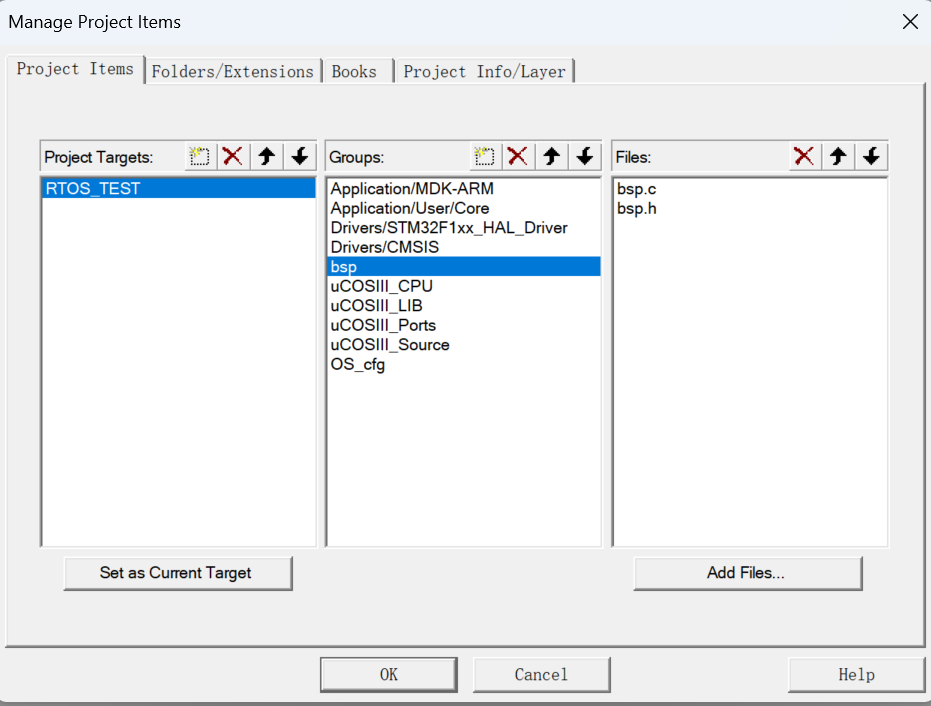Switch to the Project Items tab
Viewport: 931px width, 706px height.
click(75, 69)
